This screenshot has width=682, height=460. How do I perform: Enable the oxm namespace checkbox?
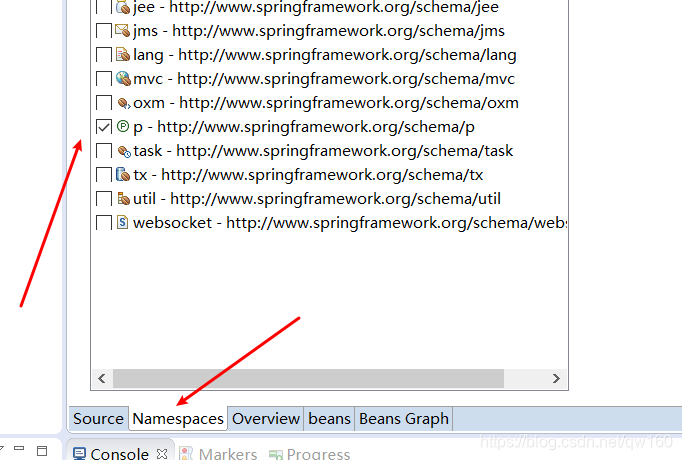click(x=104, y=103)
